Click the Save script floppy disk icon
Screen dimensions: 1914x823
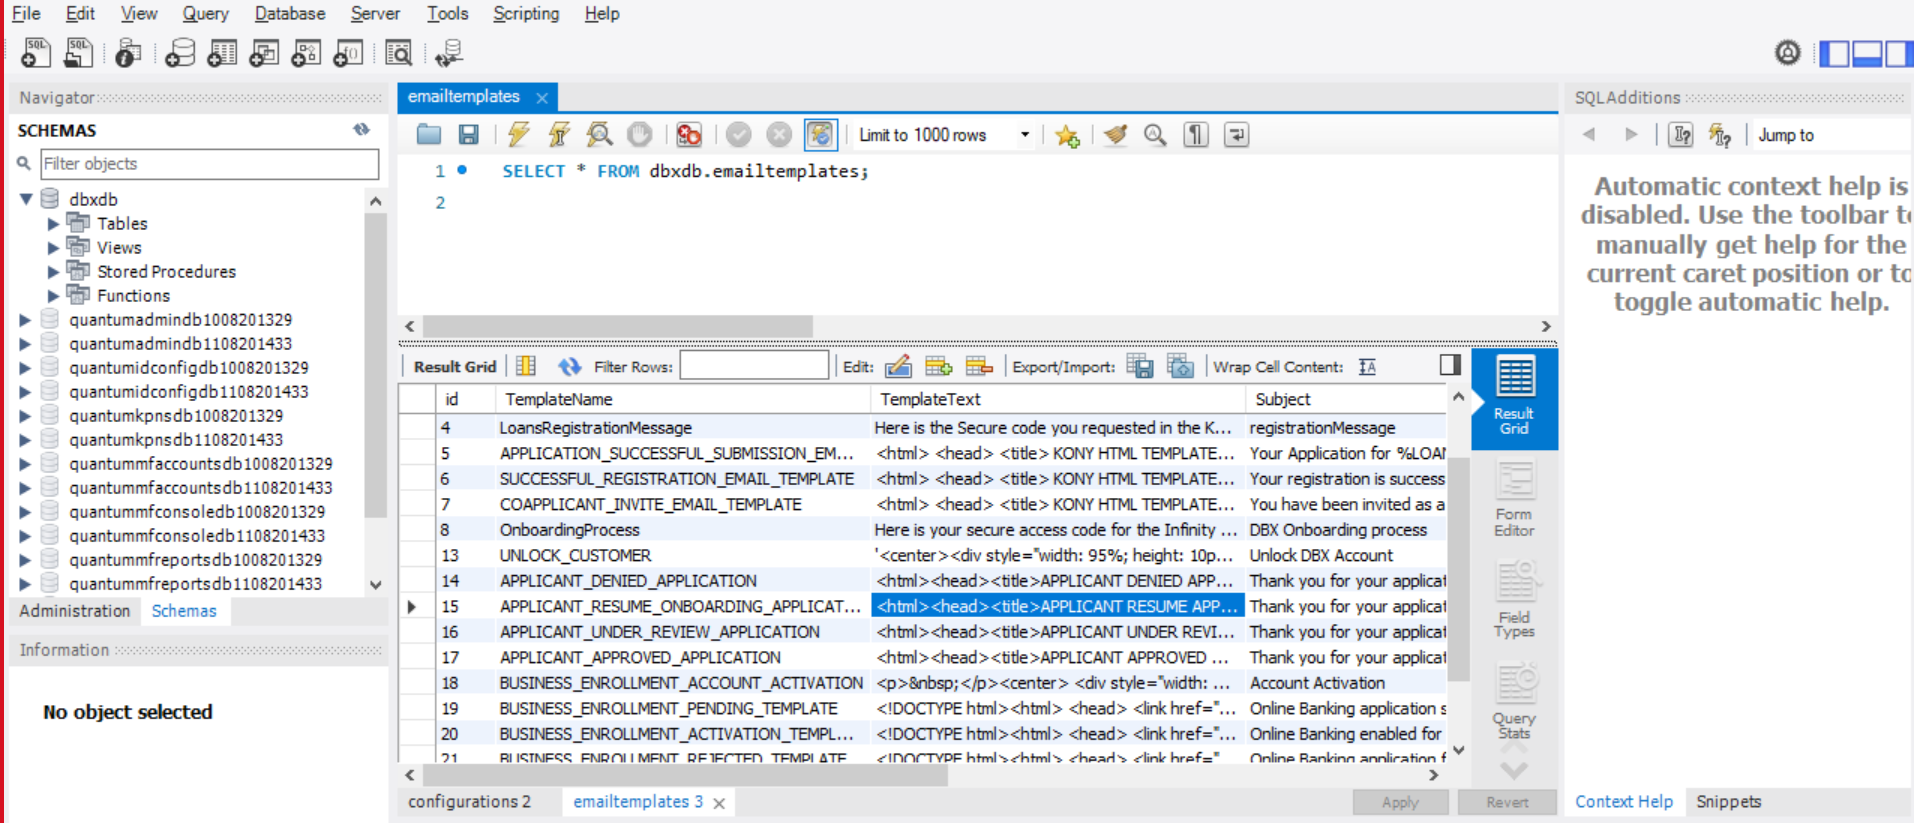[x=468, y=135]
